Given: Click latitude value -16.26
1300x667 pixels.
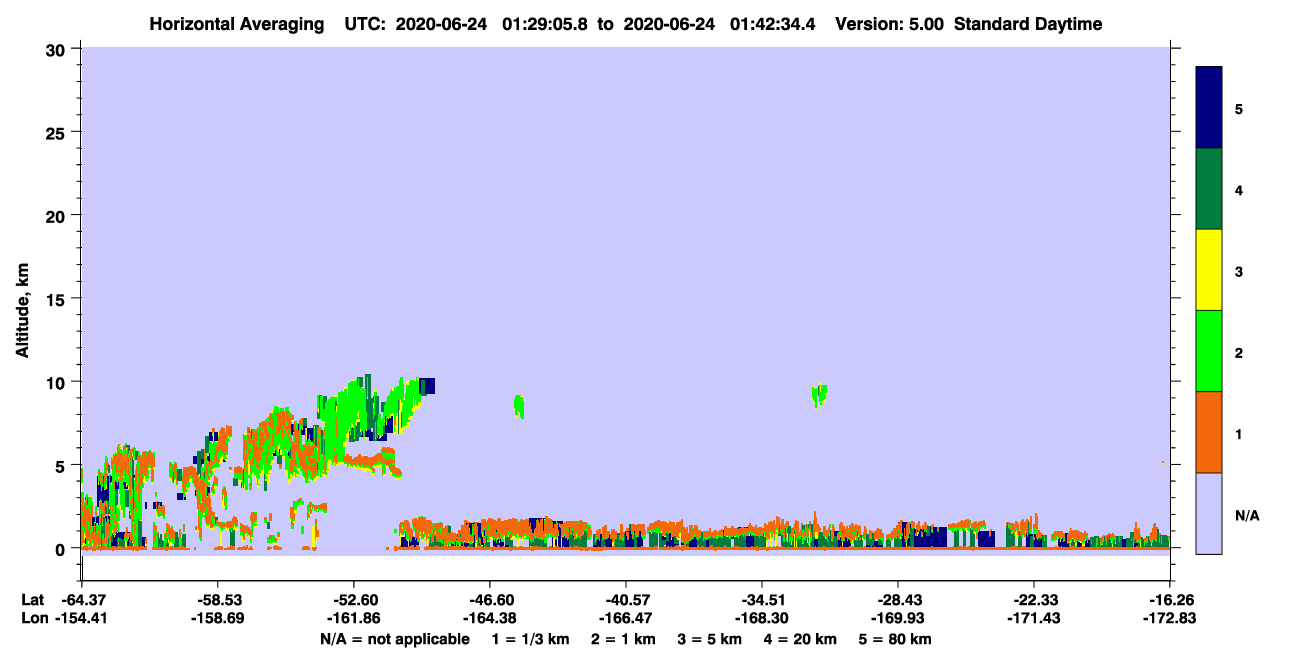Looking at the screenshot, I should (x=1170, y=599).
